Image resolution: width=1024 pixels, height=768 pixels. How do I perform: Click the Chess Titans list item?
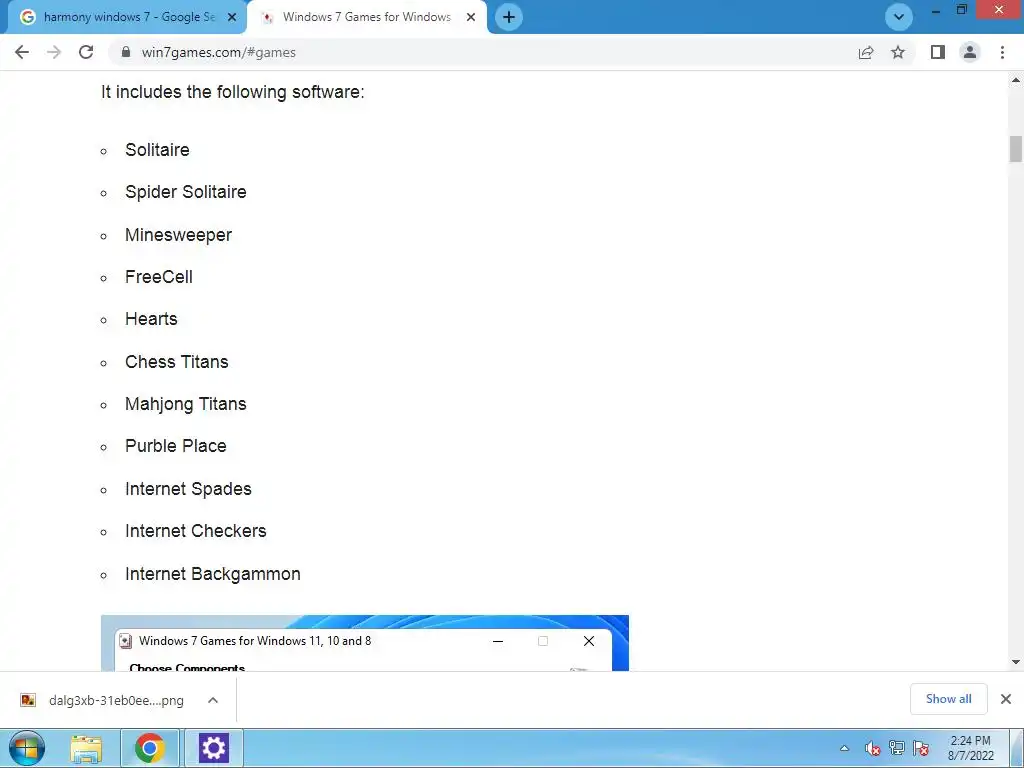[176, 362]
